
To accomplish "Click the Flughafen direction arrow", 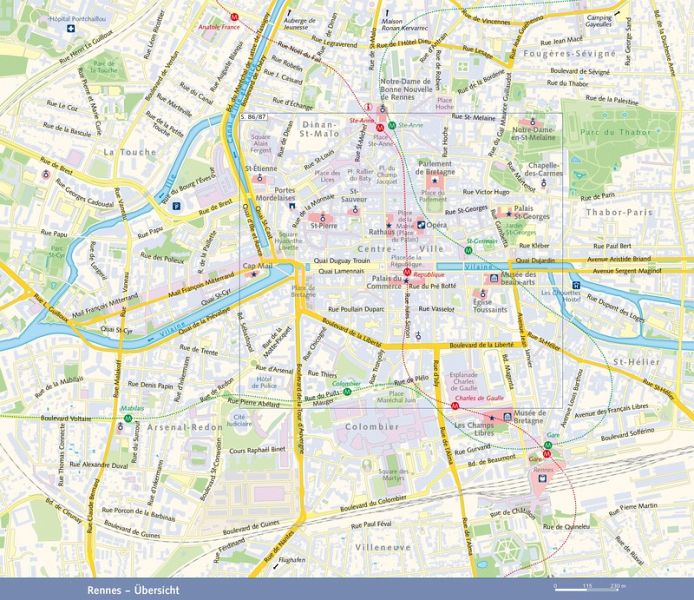I will coord(276,566).
